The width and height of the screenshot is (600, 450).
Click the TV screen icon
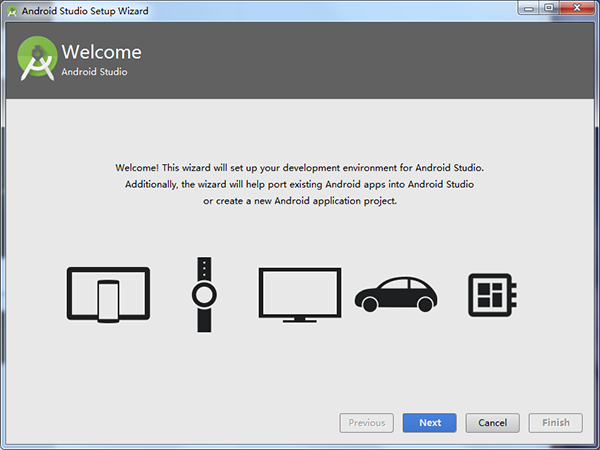tap(299, 294)
